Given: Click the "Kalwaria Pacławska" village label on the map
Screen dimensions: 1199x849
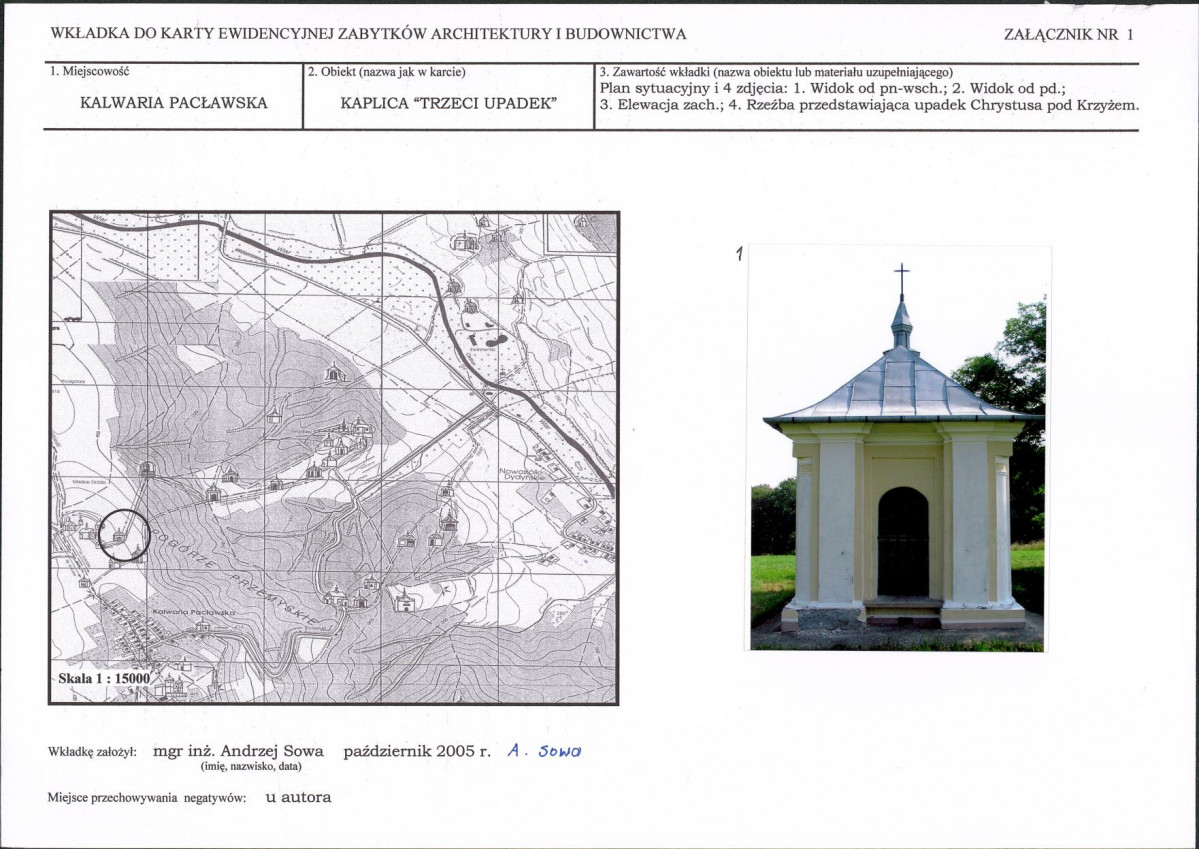Looking at the screenshot, I should tap(193, 611).
